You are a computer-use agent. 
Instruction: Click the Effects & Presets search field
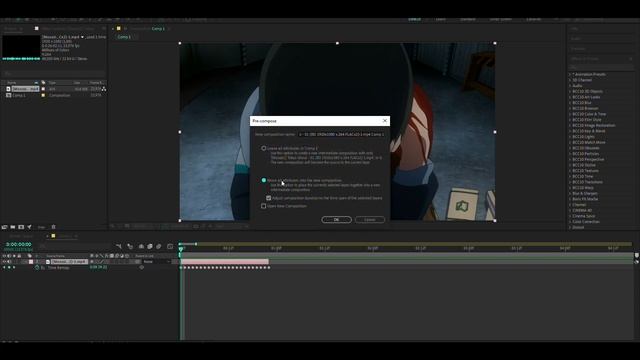click(x=601, y=67)
